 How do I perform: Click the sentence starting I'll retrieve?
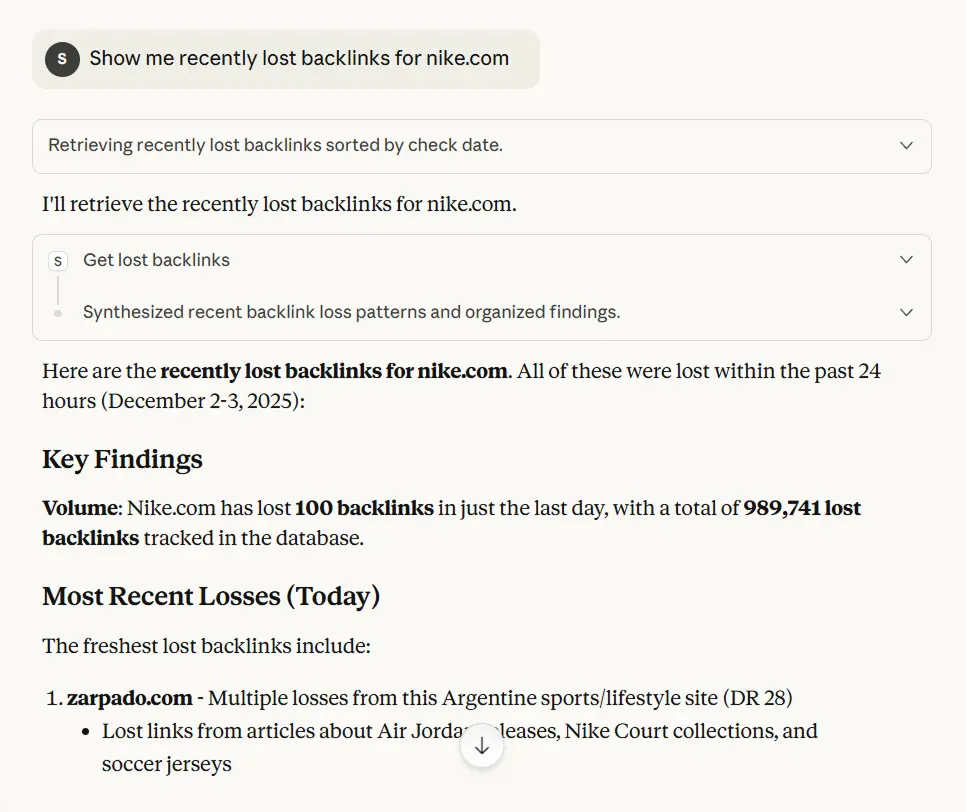coord(279,205)
